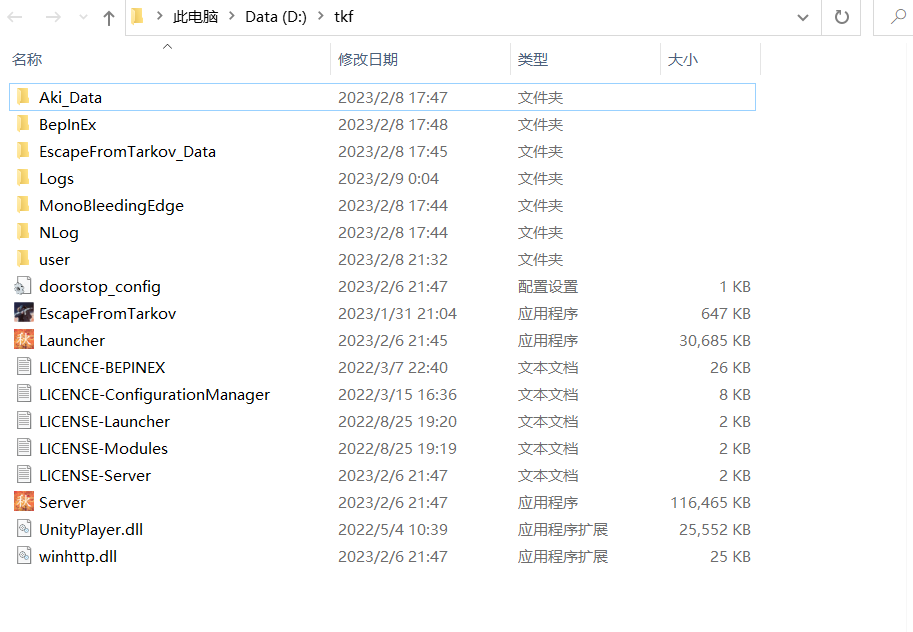
Task: Expand the address bar history dropdown
Action: pos(803,17)
